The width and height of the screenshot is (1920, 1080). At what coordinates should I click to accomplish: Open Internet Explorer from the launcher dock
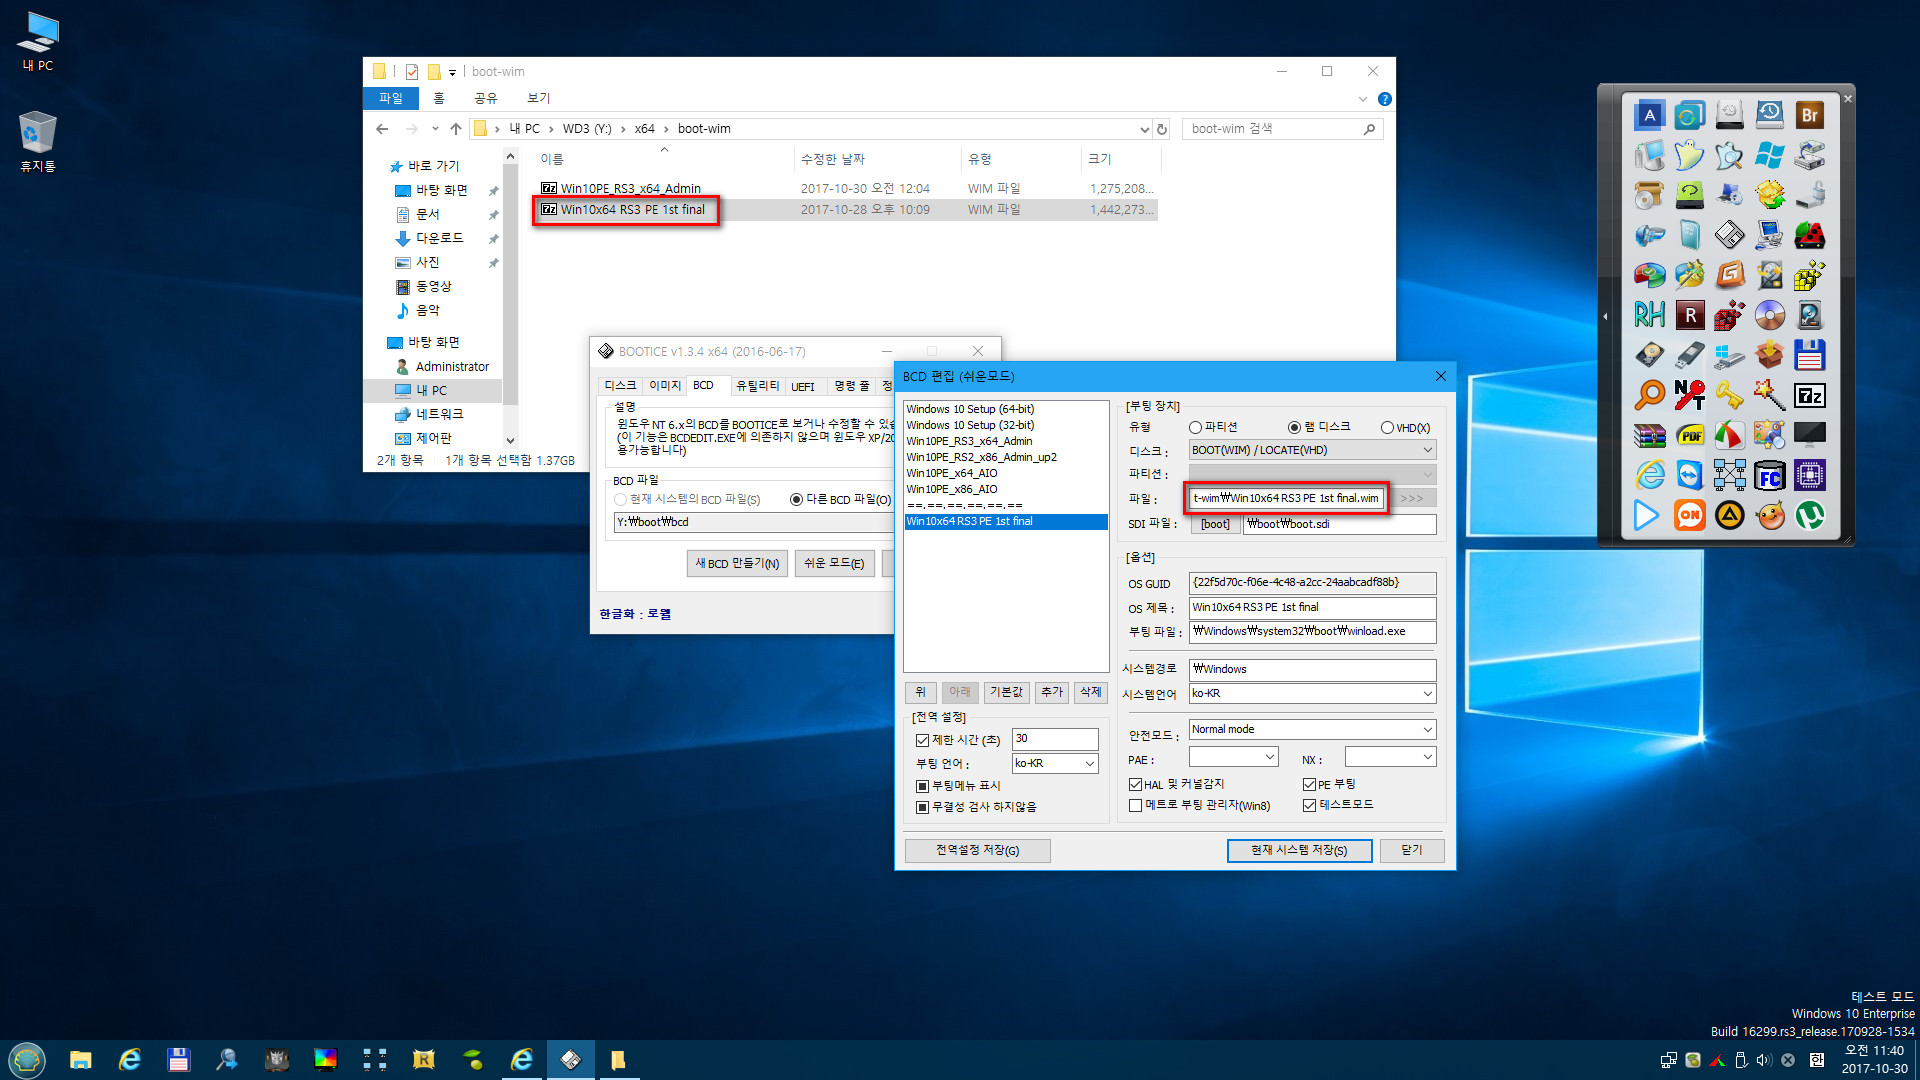1649,475
